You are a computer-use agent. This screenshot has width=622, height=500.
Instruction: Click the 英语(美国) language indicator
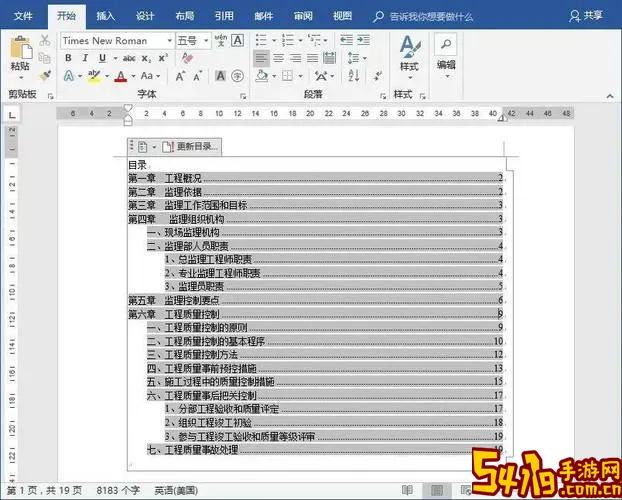tap(176, 491)
